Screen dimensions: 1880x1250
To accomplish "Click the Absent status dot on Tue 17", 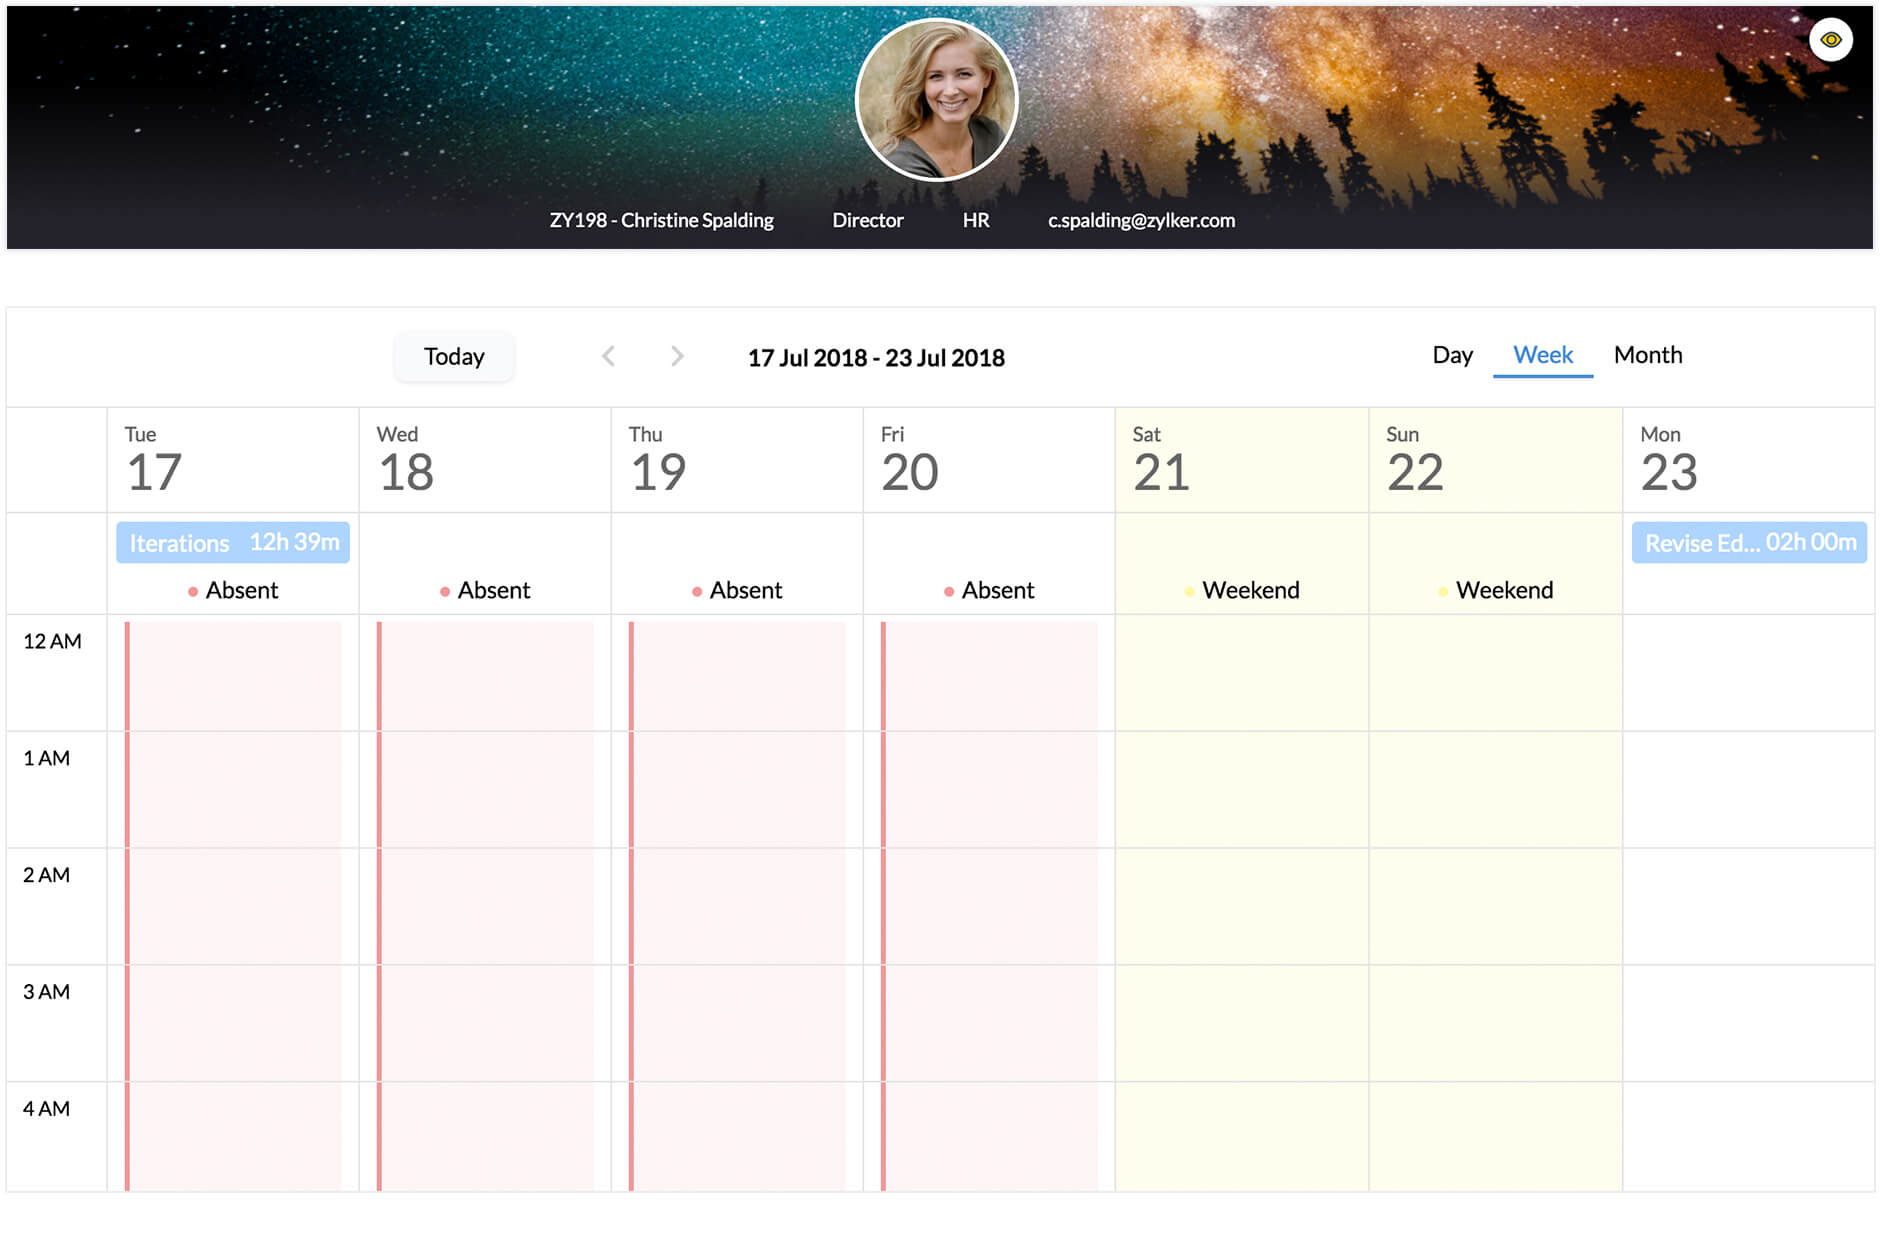I will click(191, 591).
